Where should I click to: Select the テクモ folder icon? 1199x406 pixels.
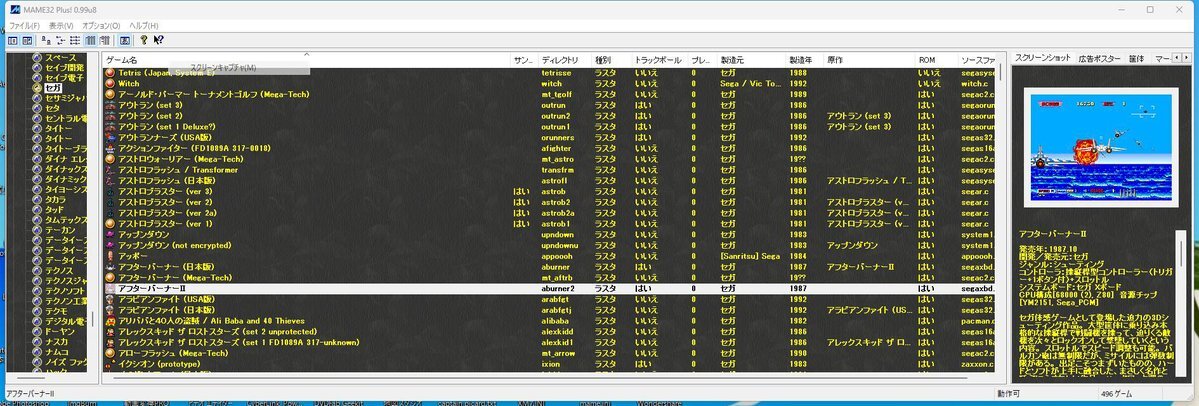(37, 310)
